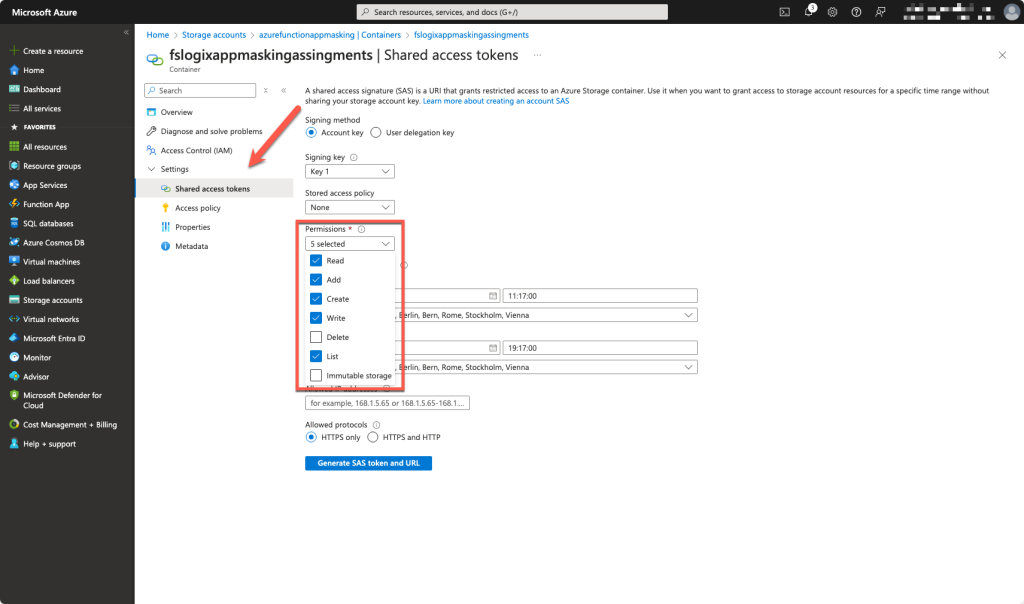The width and height of the screenshot is (1024, 604).
Task: Open Properties menu item
Action: click(x=192, y=227)
